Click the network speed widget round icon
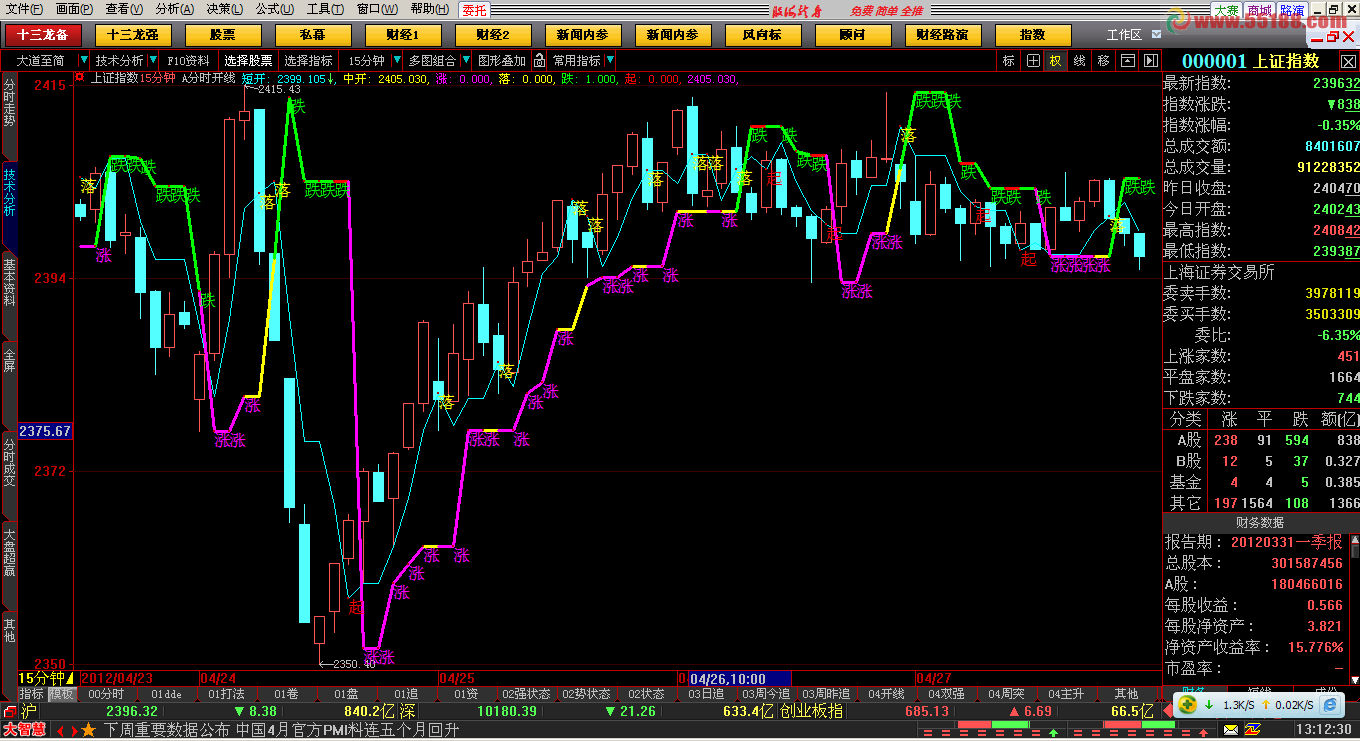Screen dimensions: 1360x741 (x=1187, y=704)
